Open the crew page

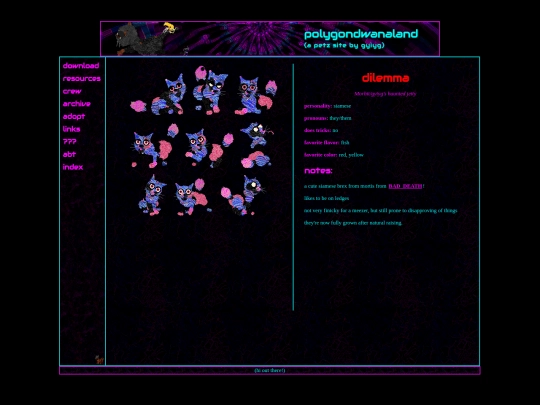[x=72, y=91]
